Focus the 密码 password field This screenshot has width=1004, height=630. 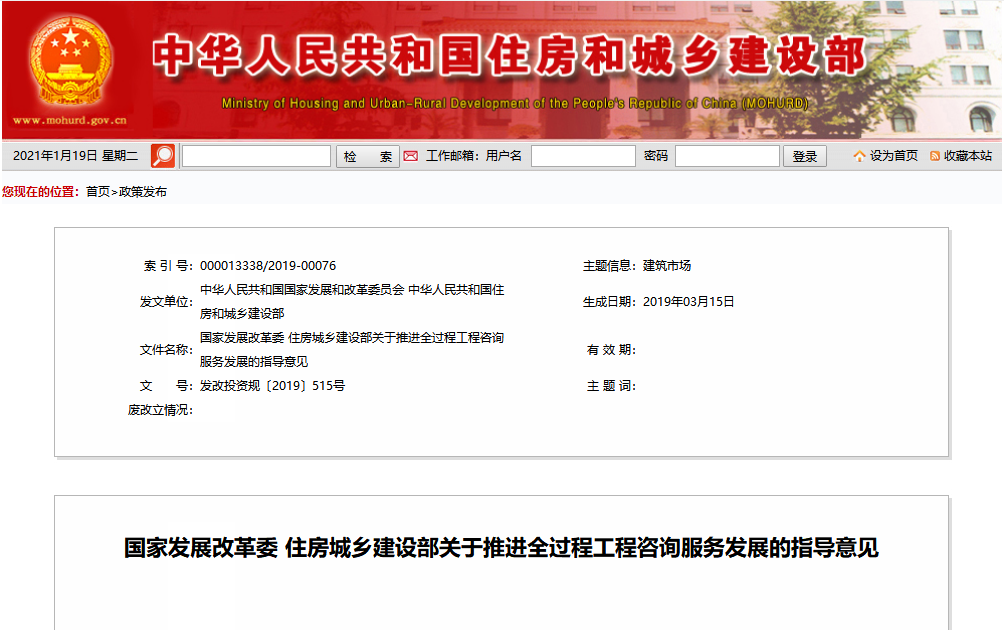(727, 156)
